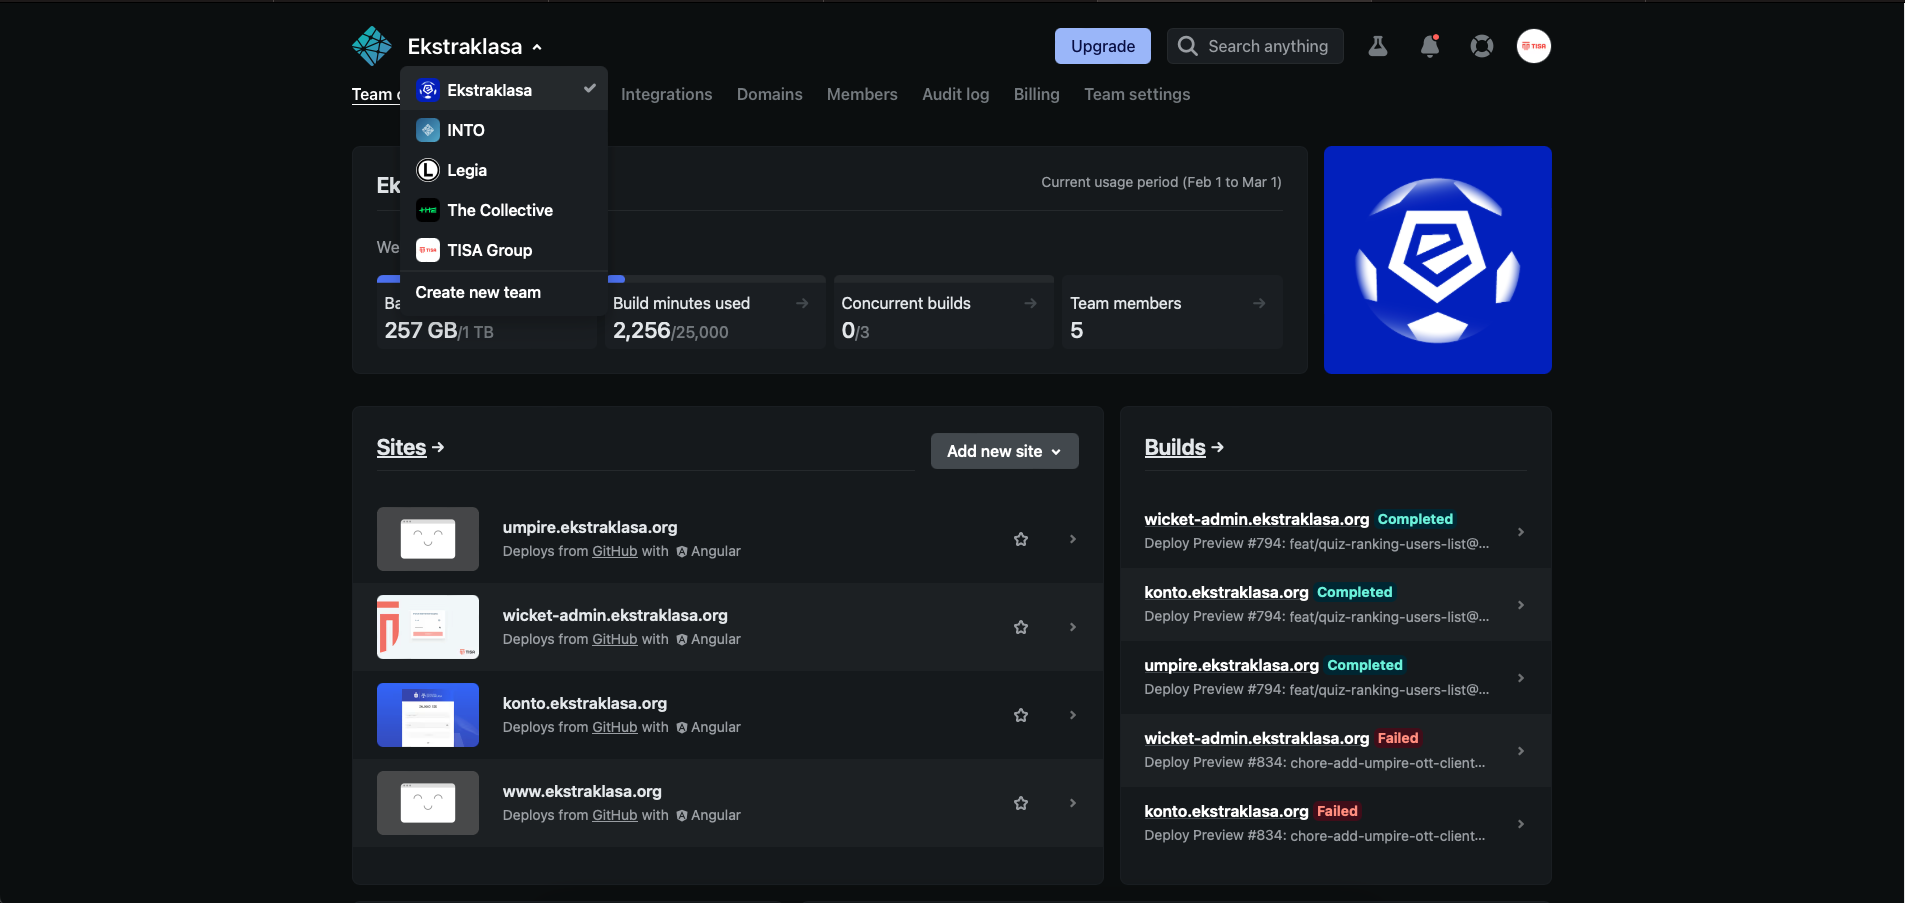Open wicket-admin.ekstraklasa.org site thumbnail

(428, 627)
